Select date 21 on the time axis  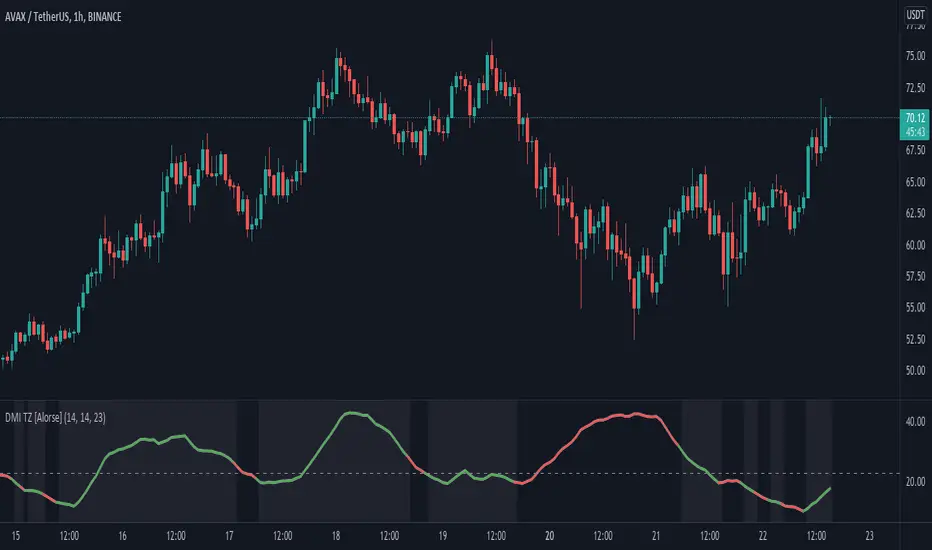(x=655, y=534)
